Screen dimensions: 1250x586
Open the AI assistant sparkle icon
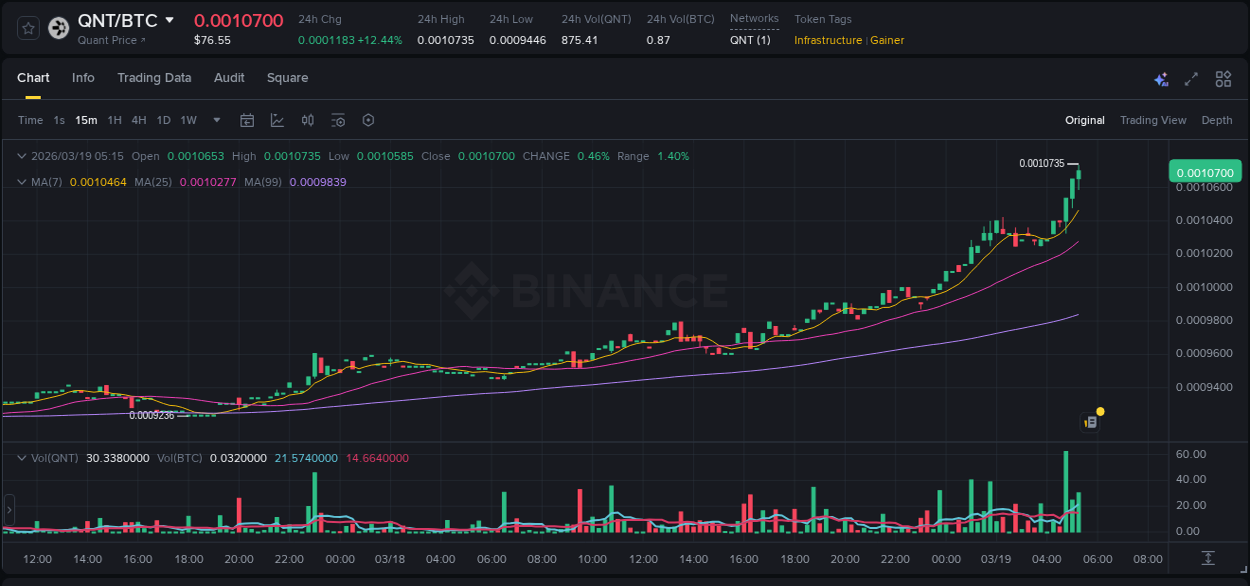point(1161,79)
